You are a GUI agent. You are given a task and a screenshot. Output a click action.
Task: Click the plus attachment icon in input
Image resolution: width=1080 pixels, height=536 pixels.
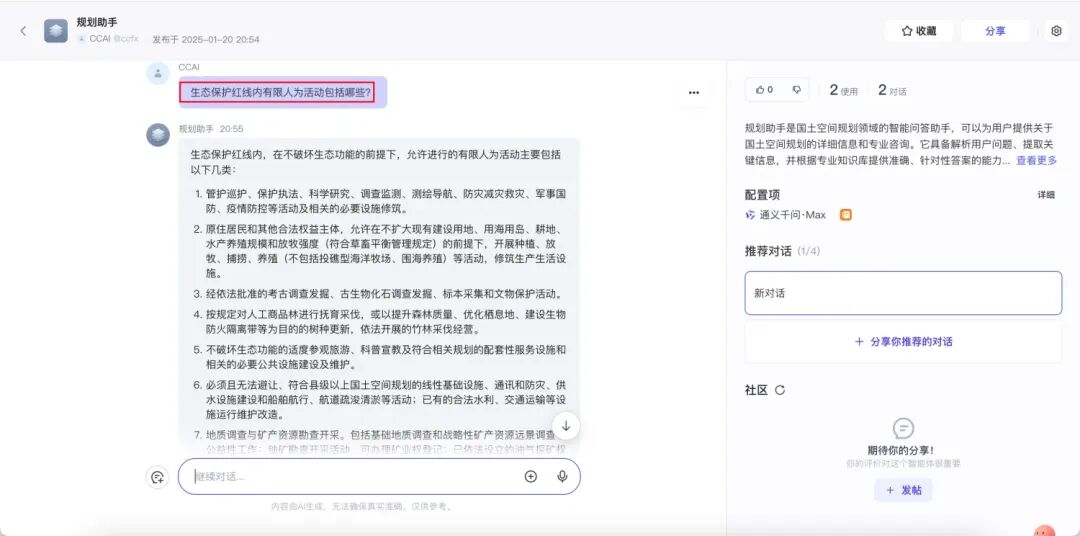[x=531, y=477]
